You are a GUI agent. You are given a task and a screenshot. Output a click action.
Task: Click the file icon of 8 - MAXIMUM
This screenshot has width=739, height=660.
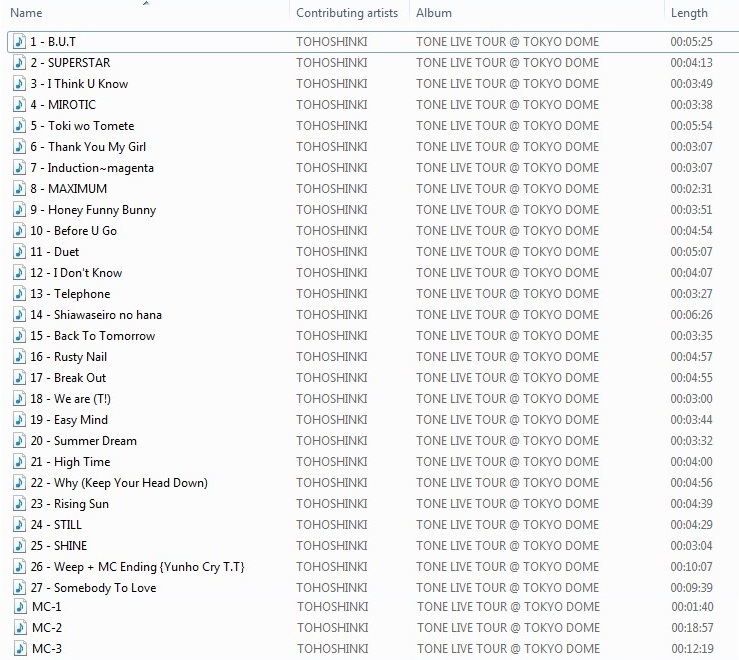coord(19,189)
